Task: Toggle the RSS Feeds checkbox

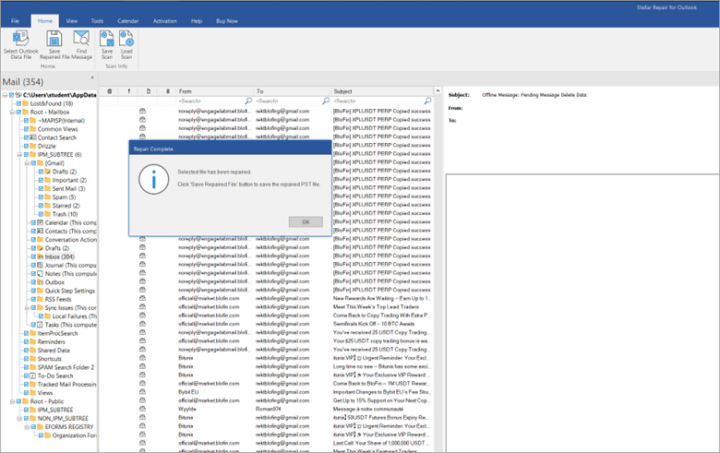Action: pos(34,299)
